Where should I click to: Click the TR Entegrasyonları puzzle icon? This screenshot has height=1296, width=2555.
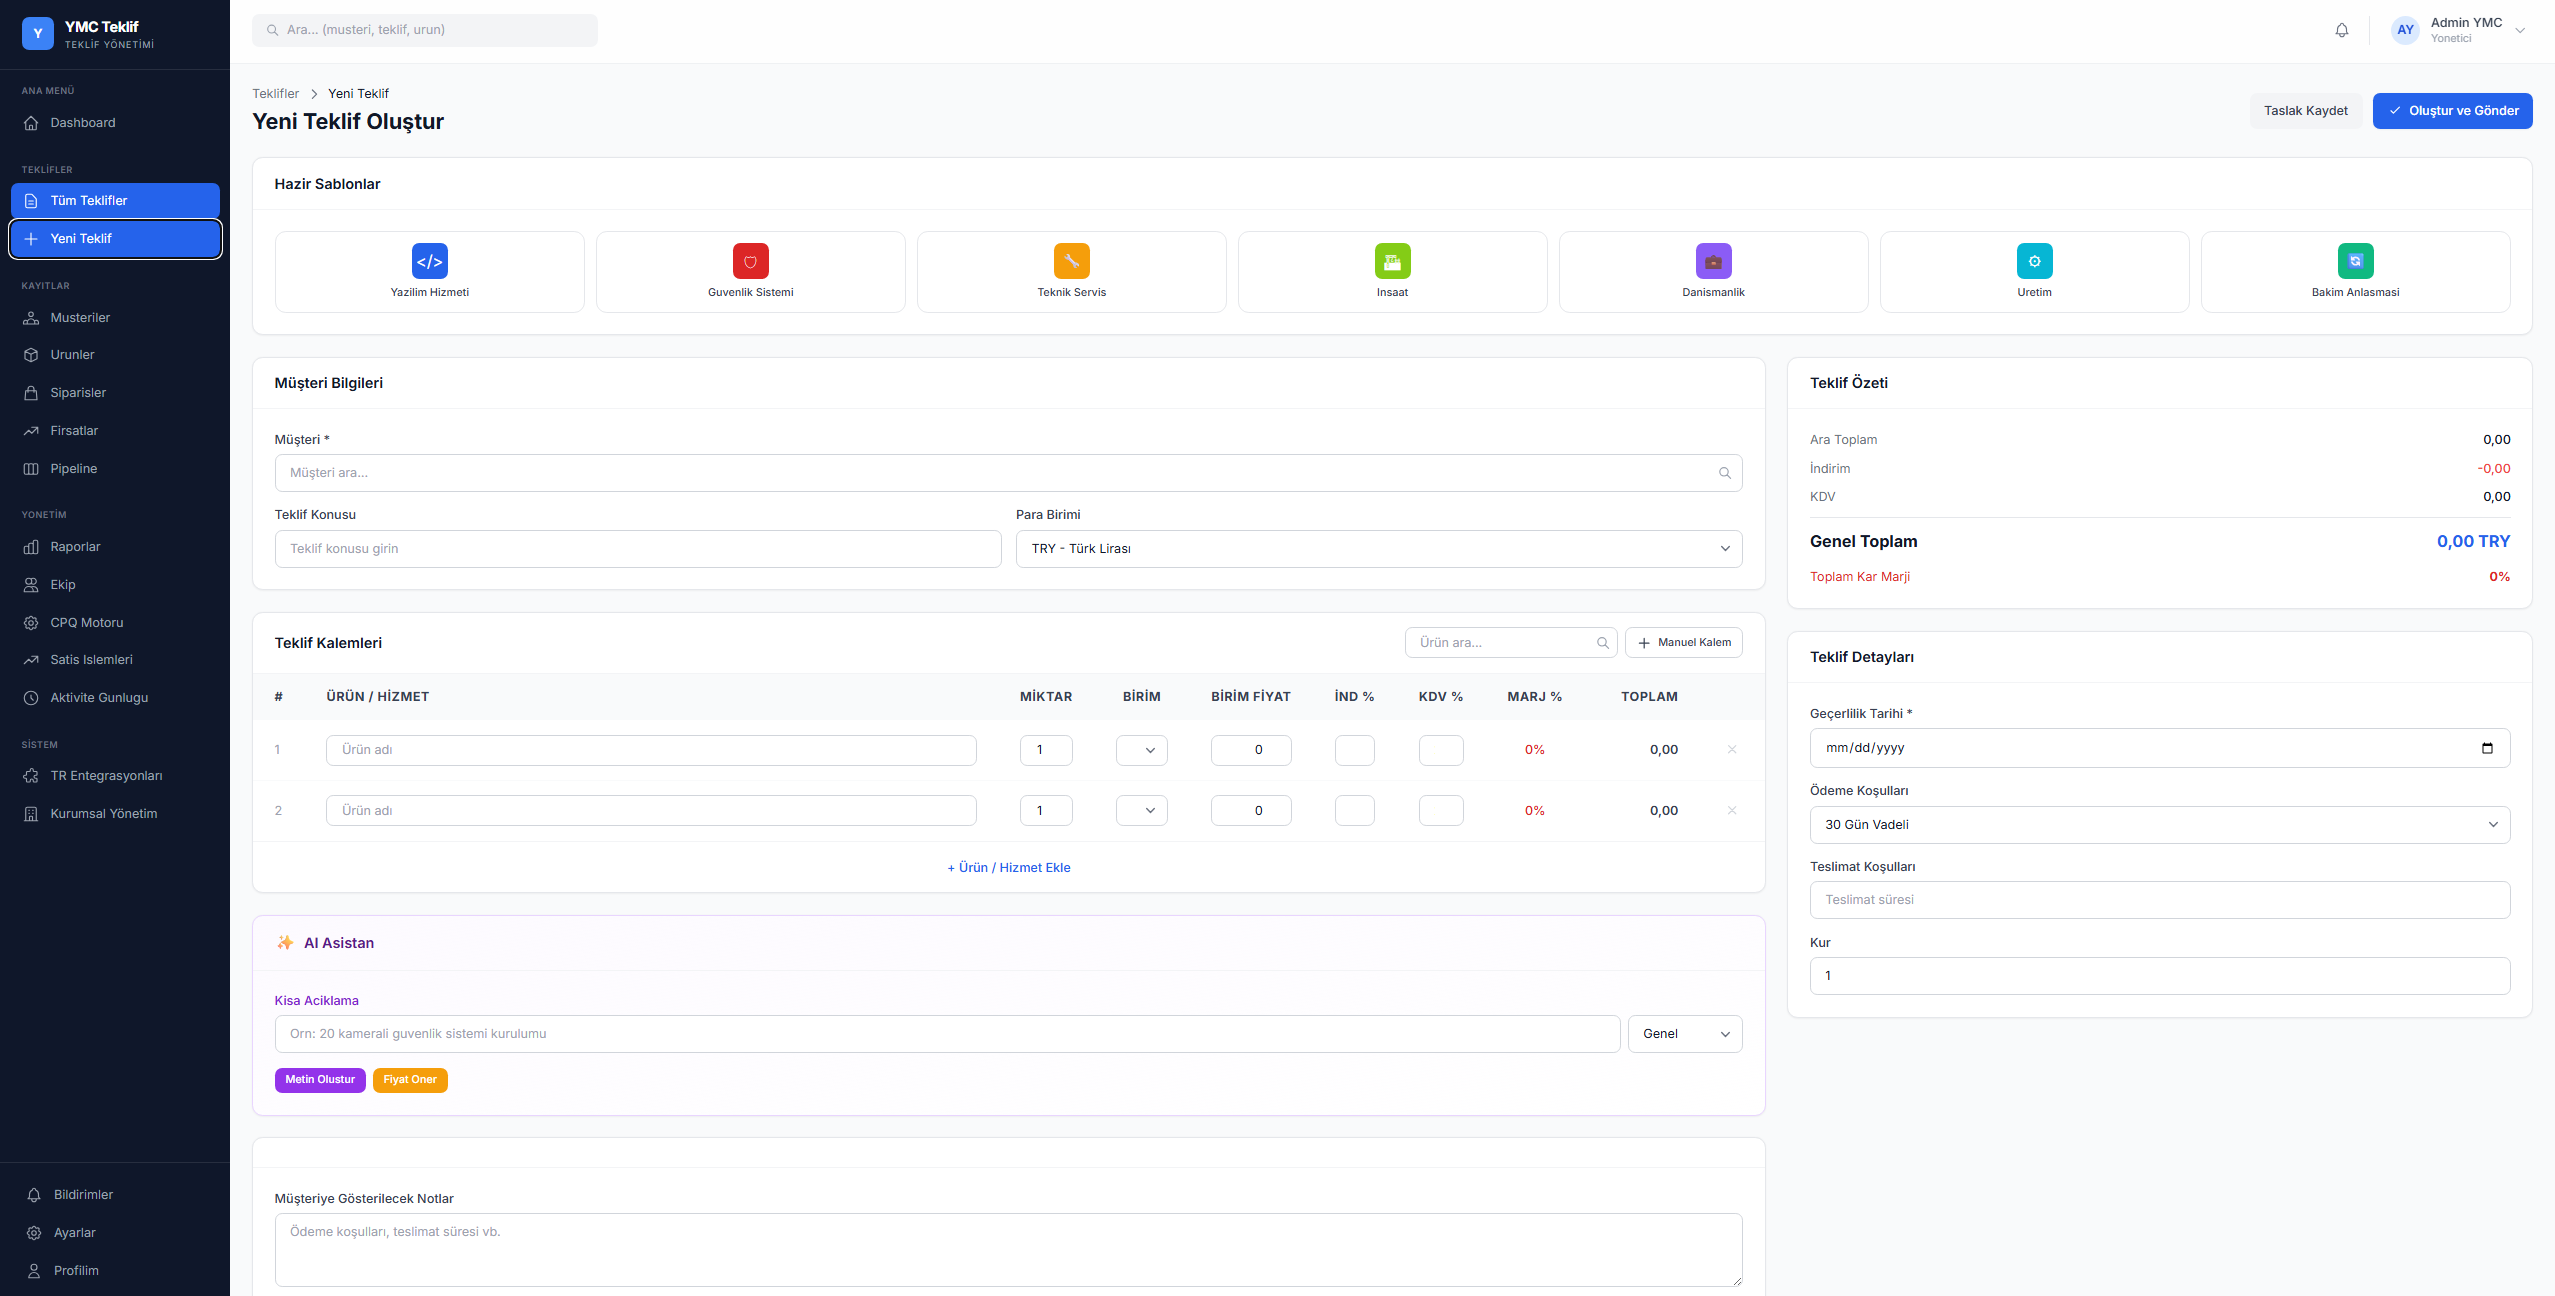click(31, 776)
